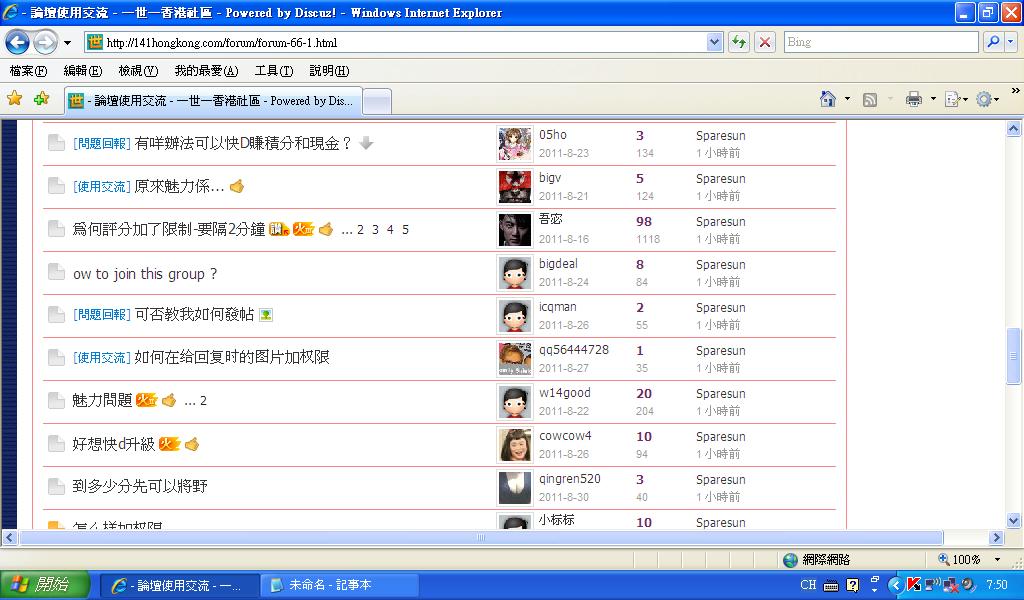This screenshot has width=1024, height=600.
Task: Click the Bing search magnifier button
Action: 993,42
